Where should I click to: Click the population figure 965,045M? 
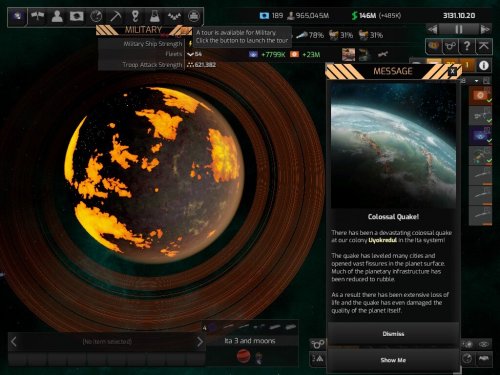pyautogui.click(x=312, y=15)
